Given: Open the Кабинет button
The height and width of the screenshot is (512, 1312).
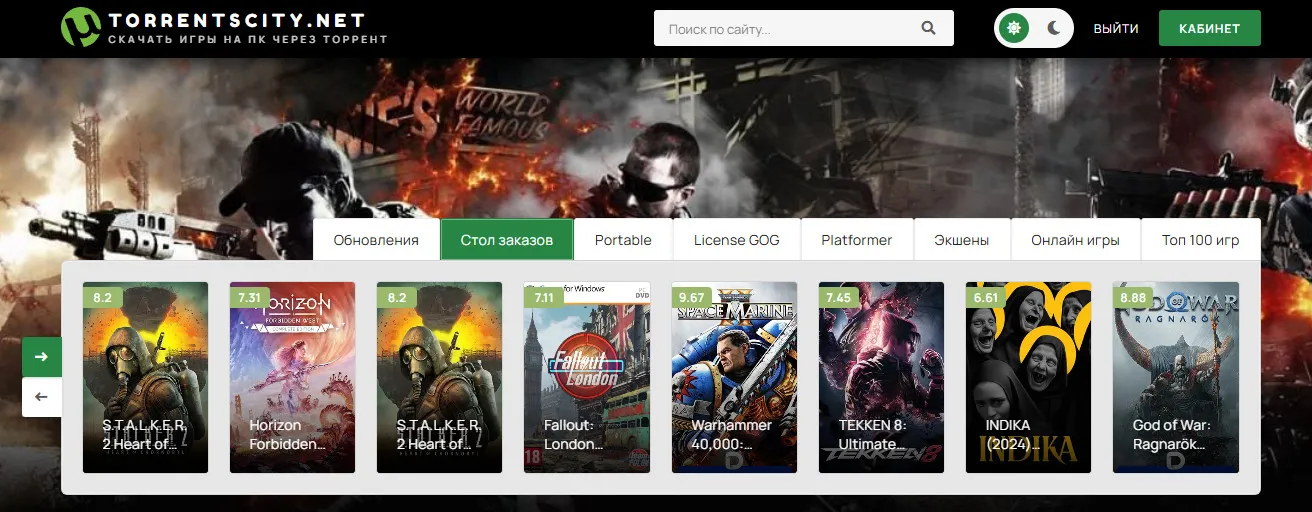Looking at the screenshot, I should tap(1210, 28).
